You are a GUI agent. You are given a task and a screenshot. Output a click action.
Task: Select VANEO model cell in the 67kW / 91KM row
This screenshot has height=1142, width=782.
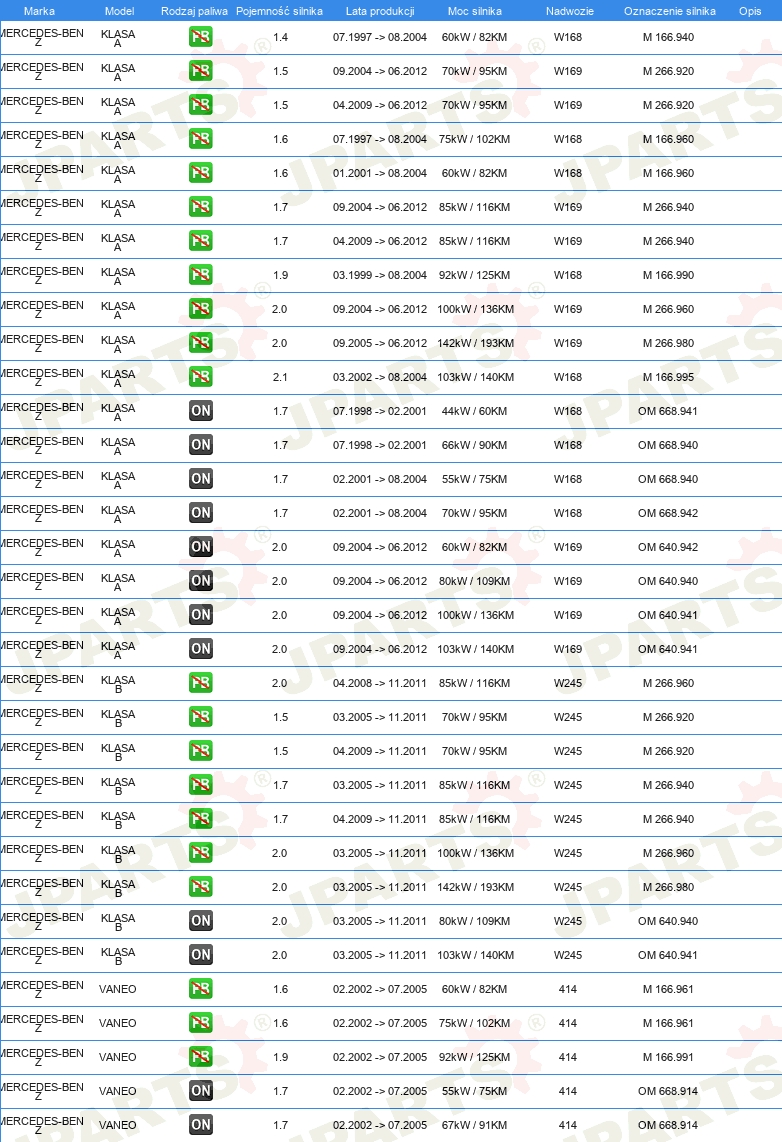(x=118, y=1125)
